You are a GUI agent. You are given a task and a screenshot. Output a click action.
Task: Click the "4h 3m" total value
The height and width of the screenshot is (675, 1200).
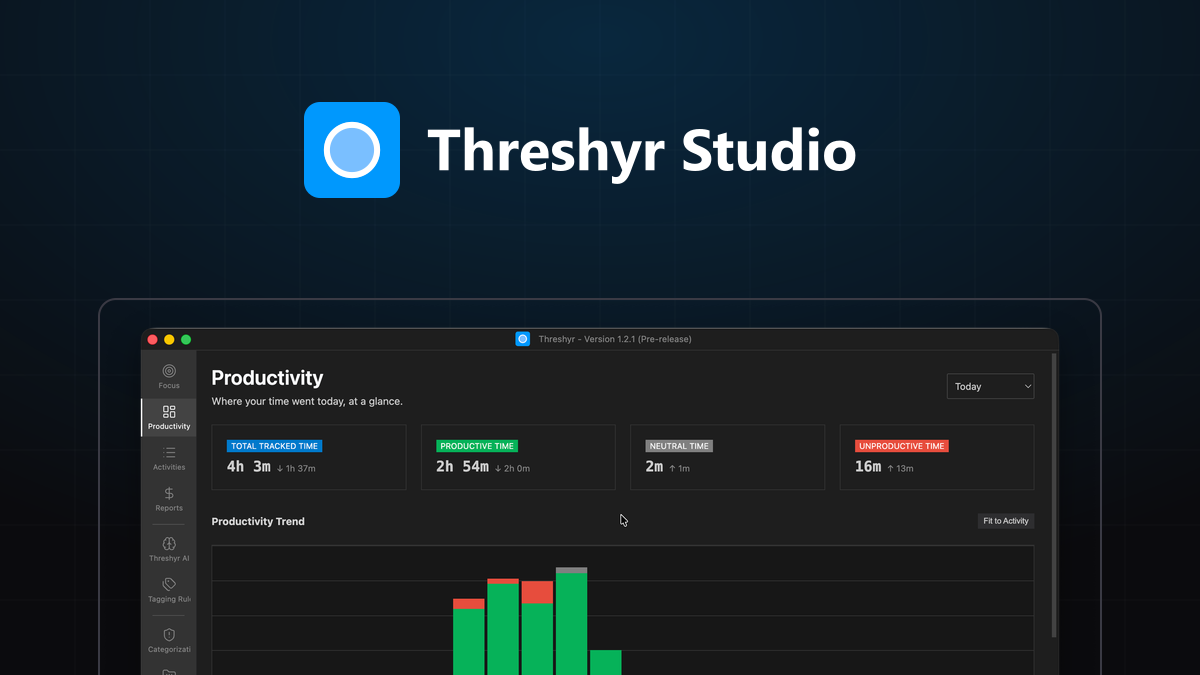[x=249, y=467]
